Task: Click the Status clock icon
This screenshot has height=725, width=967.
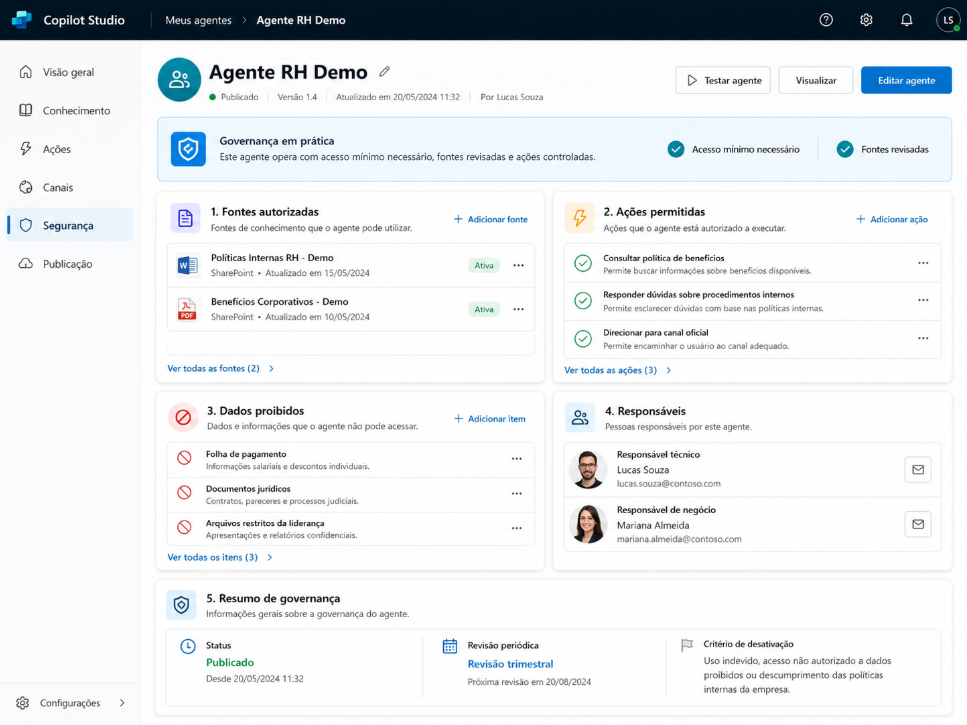Action: pyautogui.click(x=187, y=646)
